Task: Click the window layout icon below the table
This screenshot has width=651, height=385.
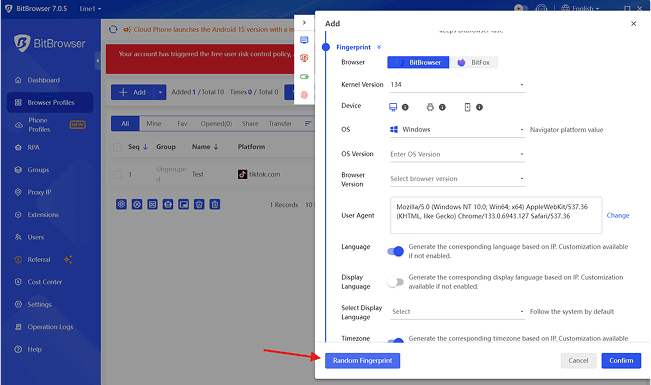Action: [x=184, y=204]
